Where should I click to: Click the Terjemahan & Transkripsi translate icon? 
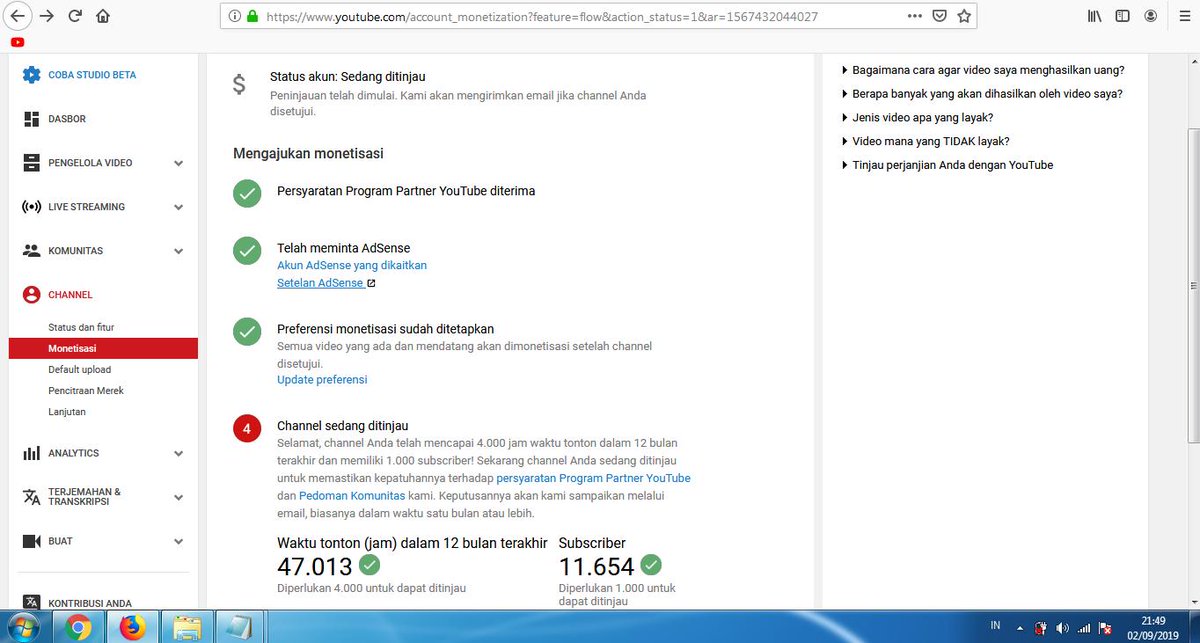click(x=31, y=497)
